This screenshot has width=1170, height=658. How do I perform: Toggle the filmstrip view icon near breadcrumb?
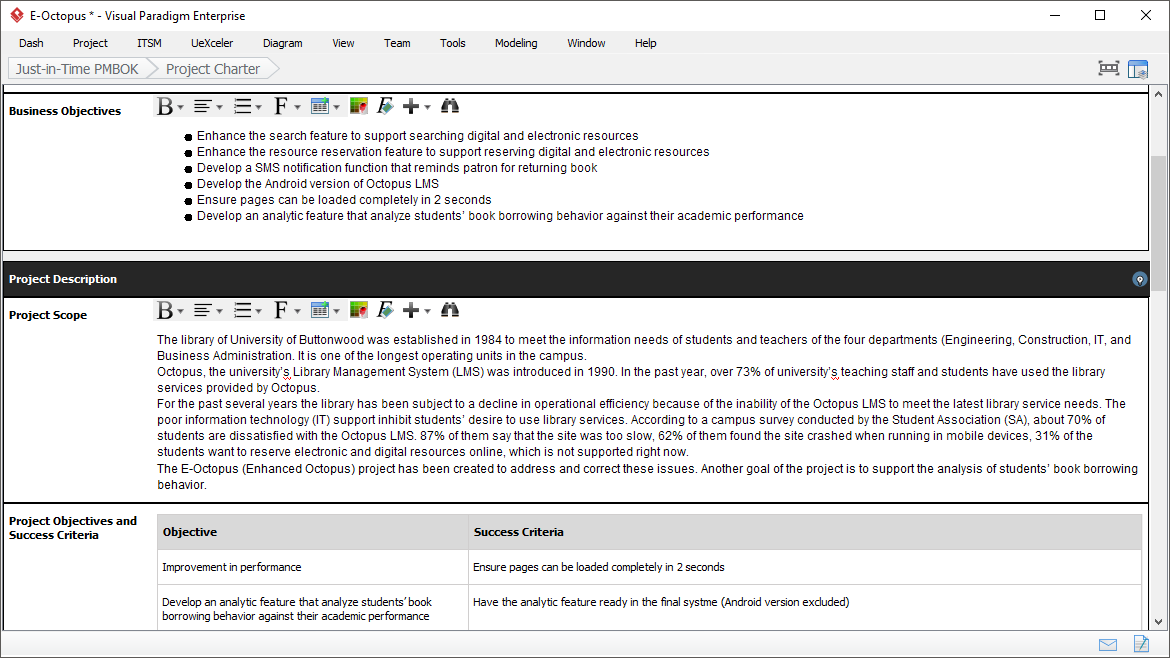pos(1108,68)
